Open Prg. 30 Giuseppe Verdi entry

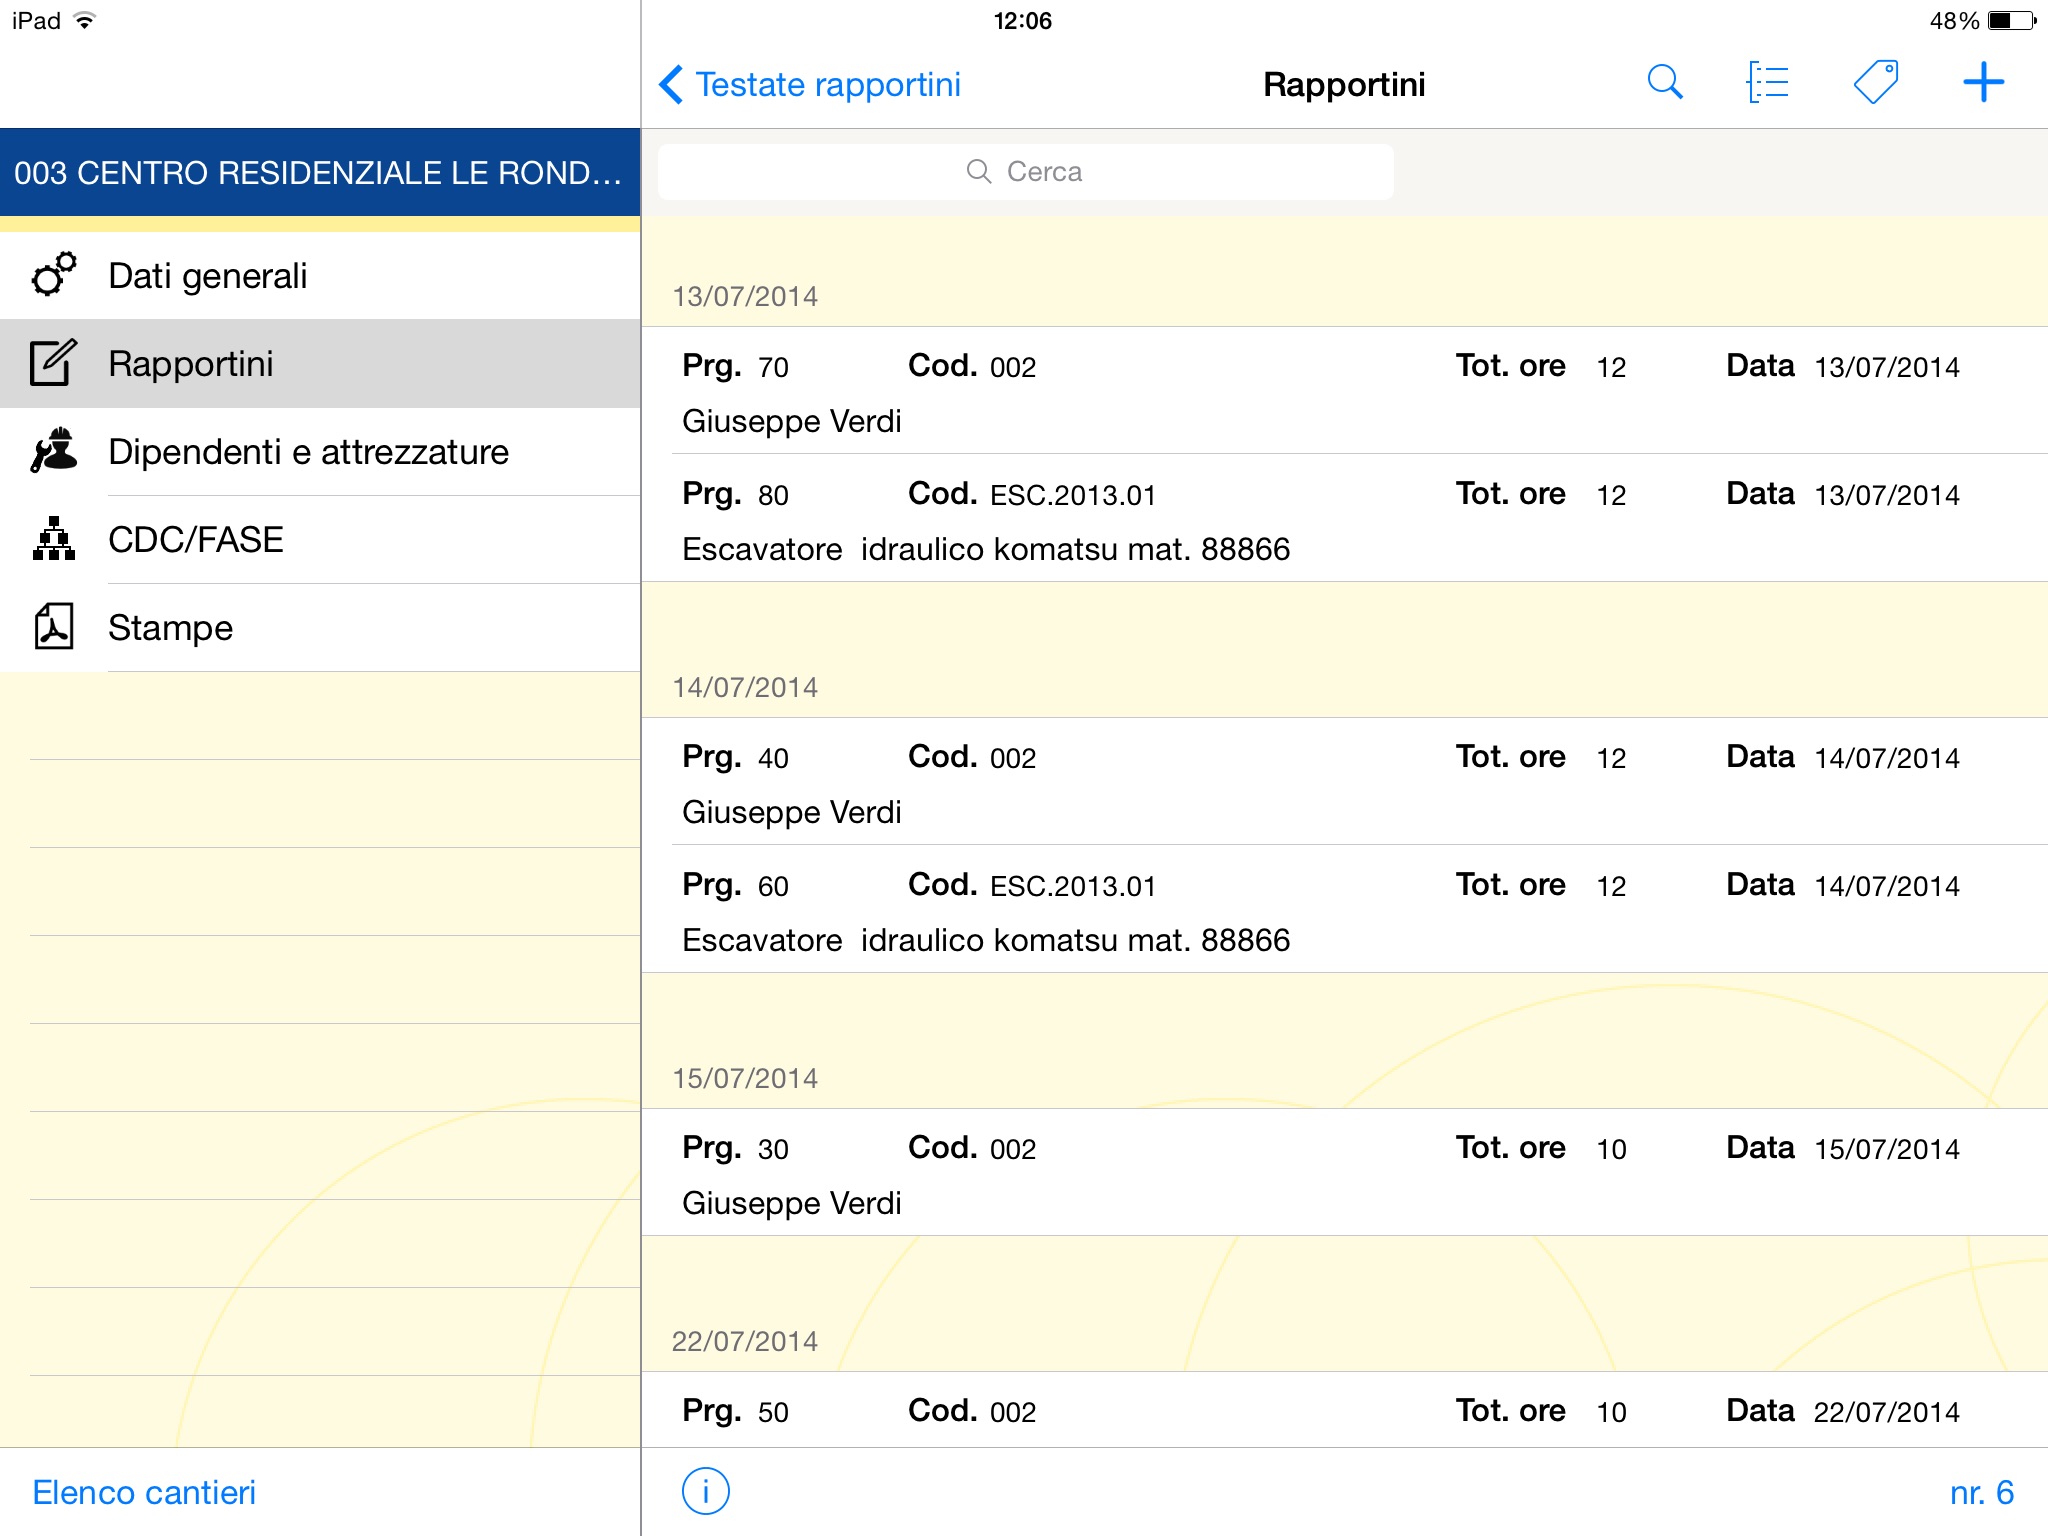click(x=1345, y=1173)
